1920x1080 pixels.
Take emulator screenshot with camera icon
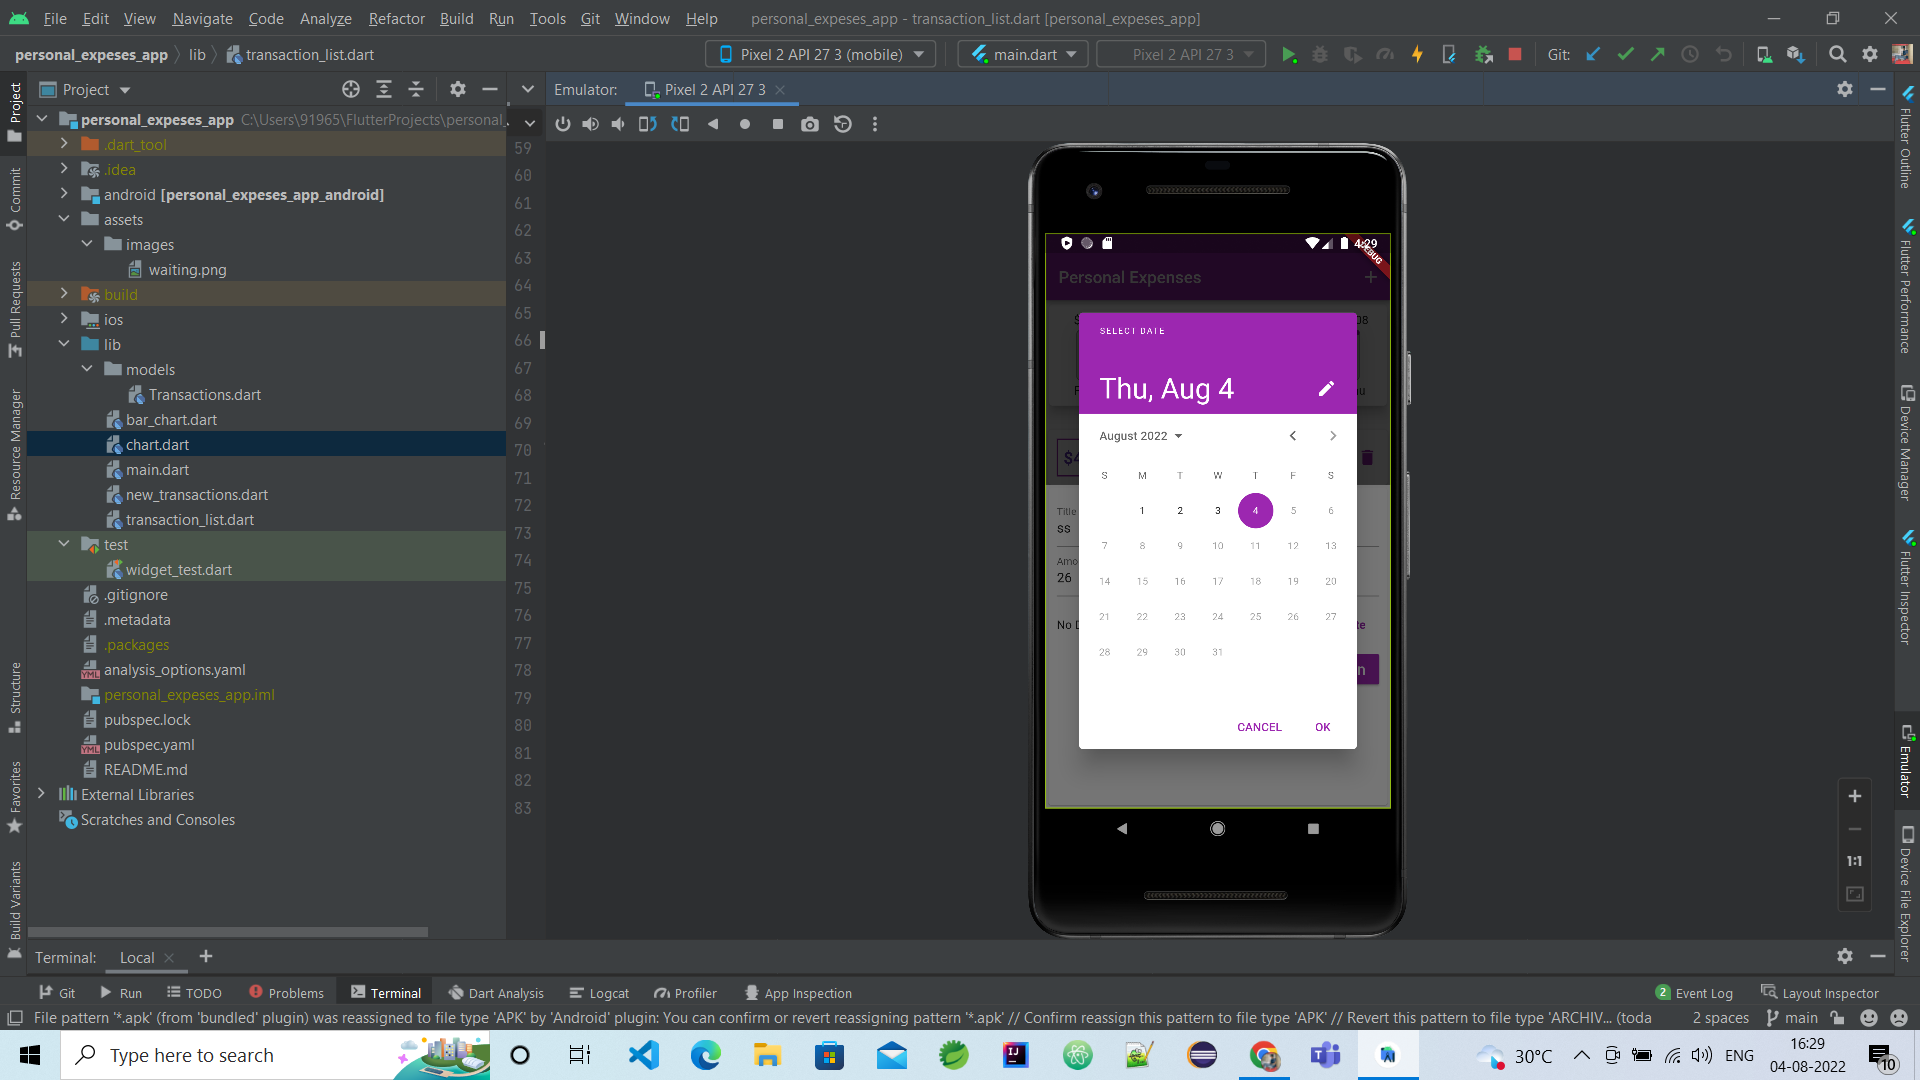(x=810, y=124)
